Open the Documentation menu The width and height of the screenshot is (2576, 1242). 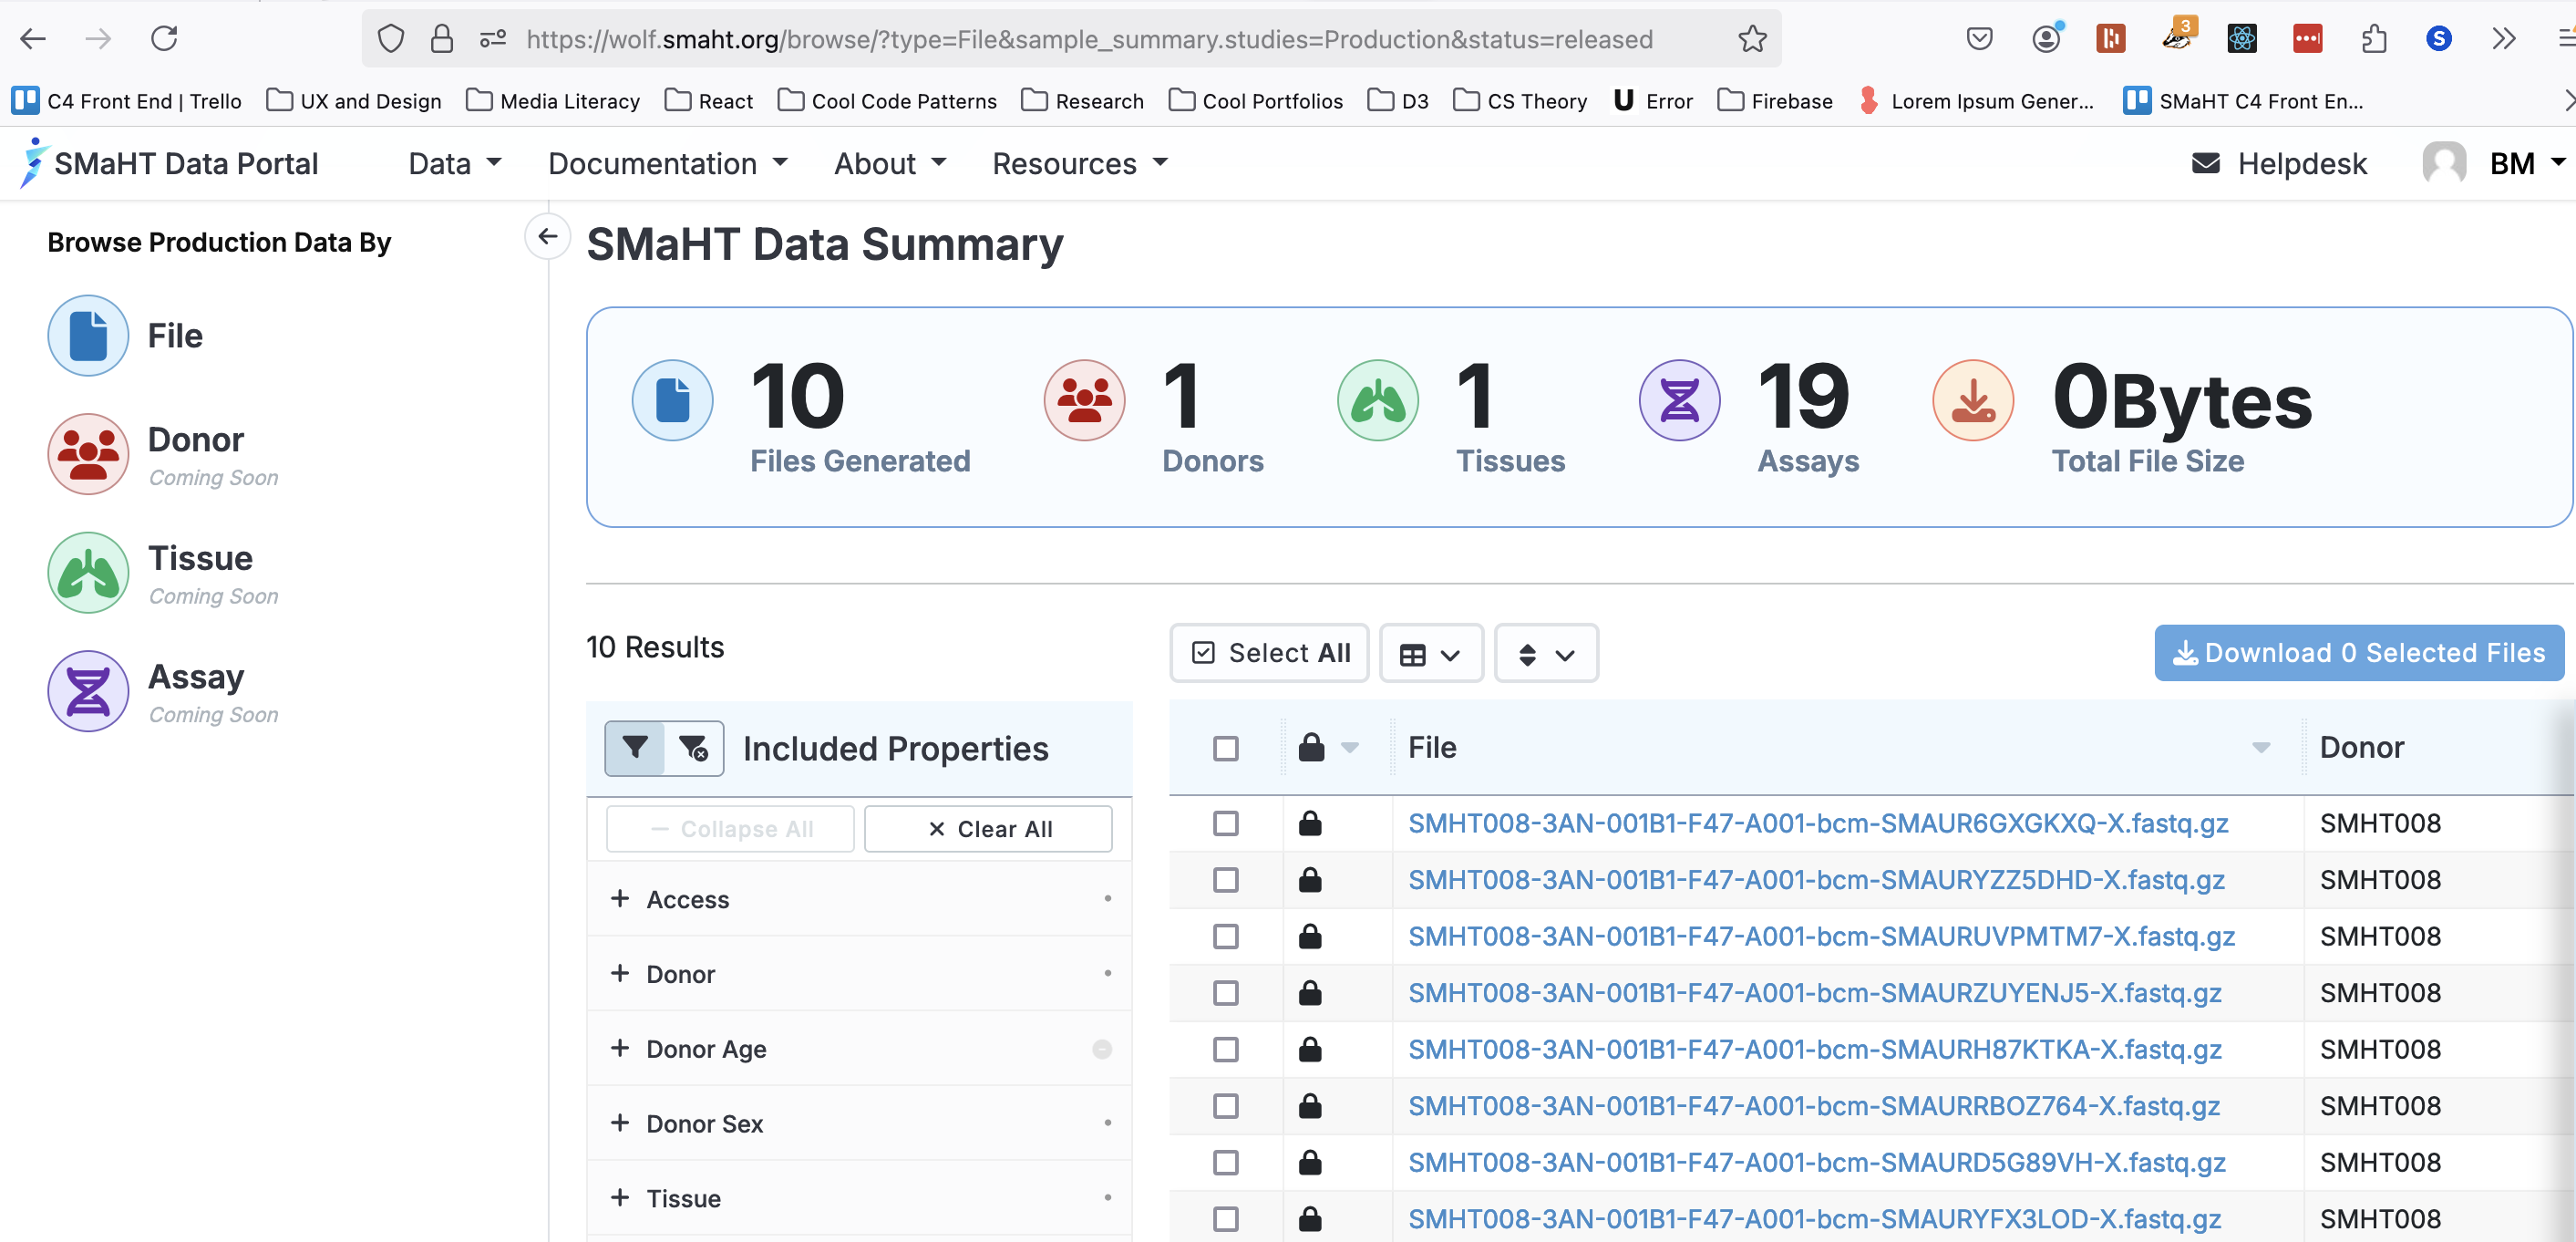point(668,163)
